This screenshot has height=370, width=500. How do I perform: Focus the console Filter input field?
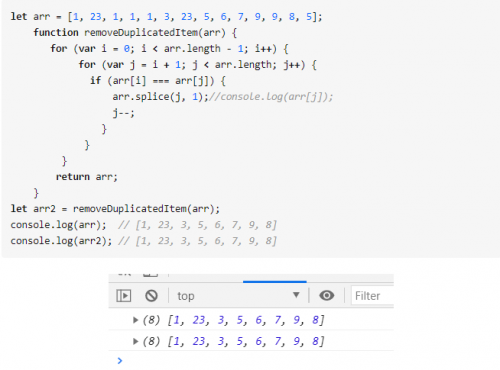373,296
